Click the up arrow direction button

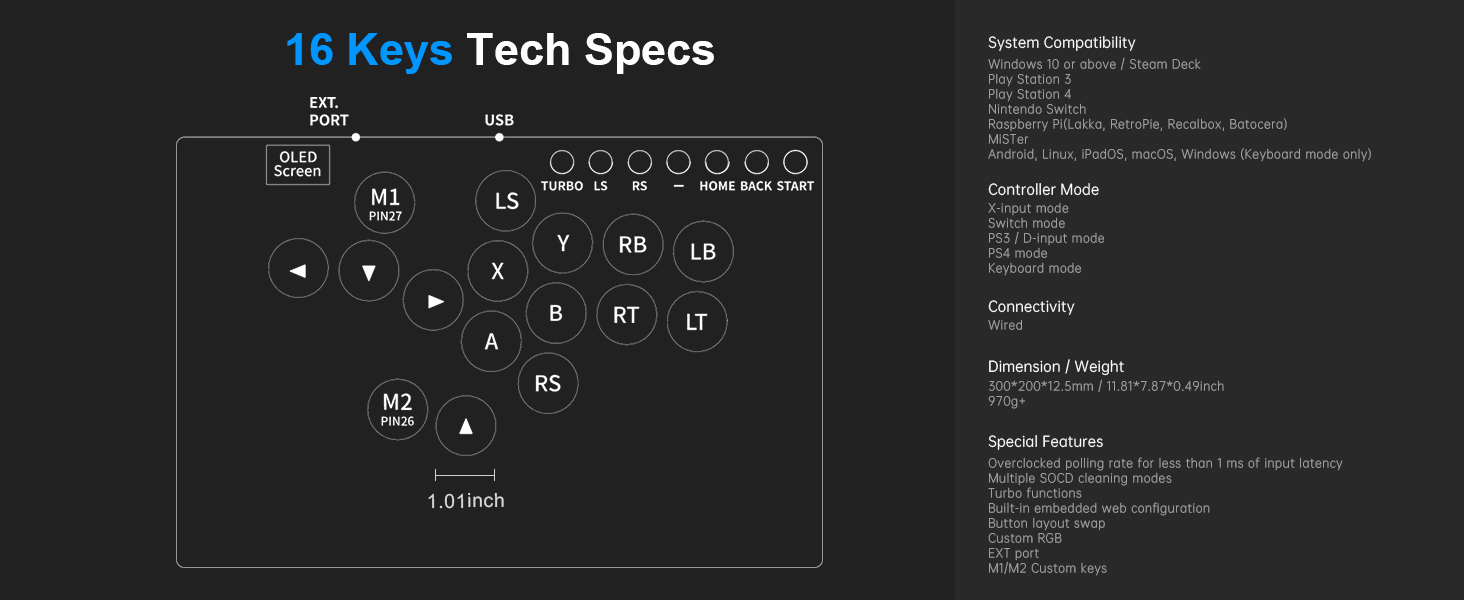point(466,425)
